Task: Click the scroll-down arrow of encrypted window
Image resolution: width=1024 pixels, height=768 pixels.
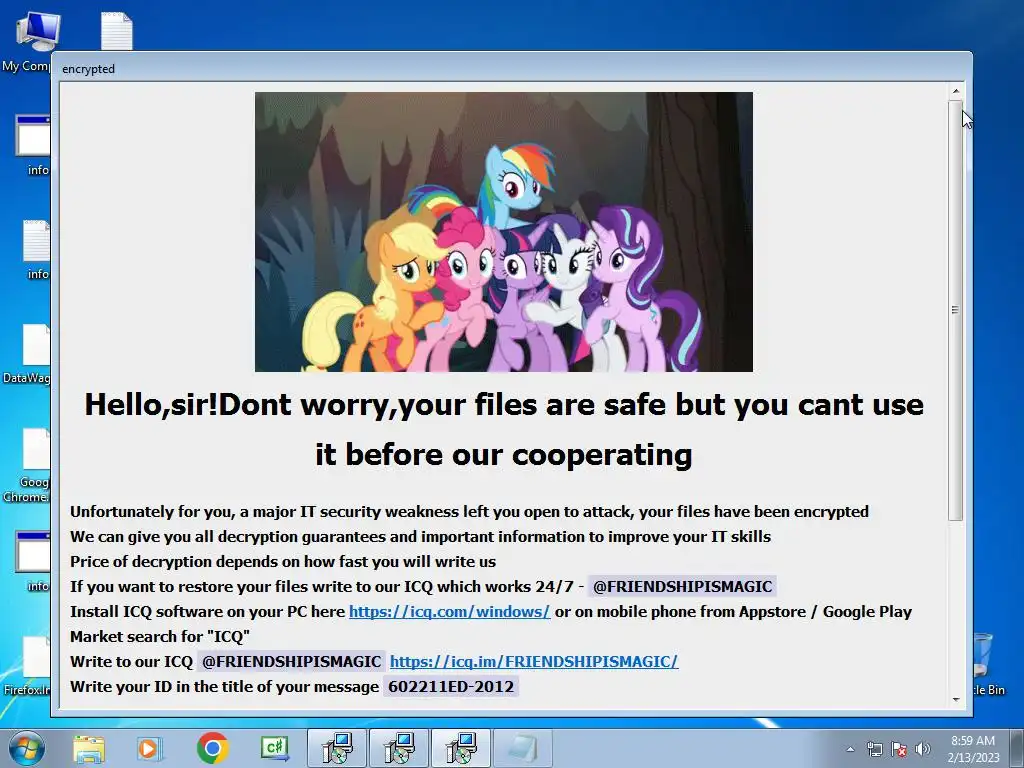Action: (x=955, y=699)
